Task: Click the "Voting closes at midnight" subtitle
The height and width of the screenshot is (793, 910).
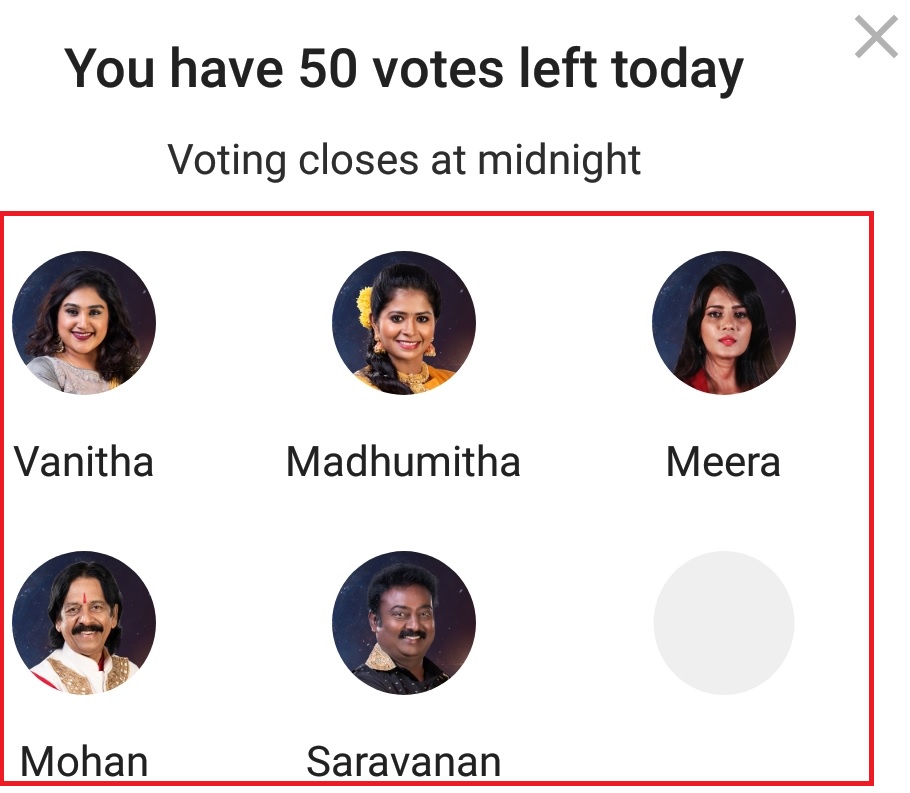Action: pos(404,159)
